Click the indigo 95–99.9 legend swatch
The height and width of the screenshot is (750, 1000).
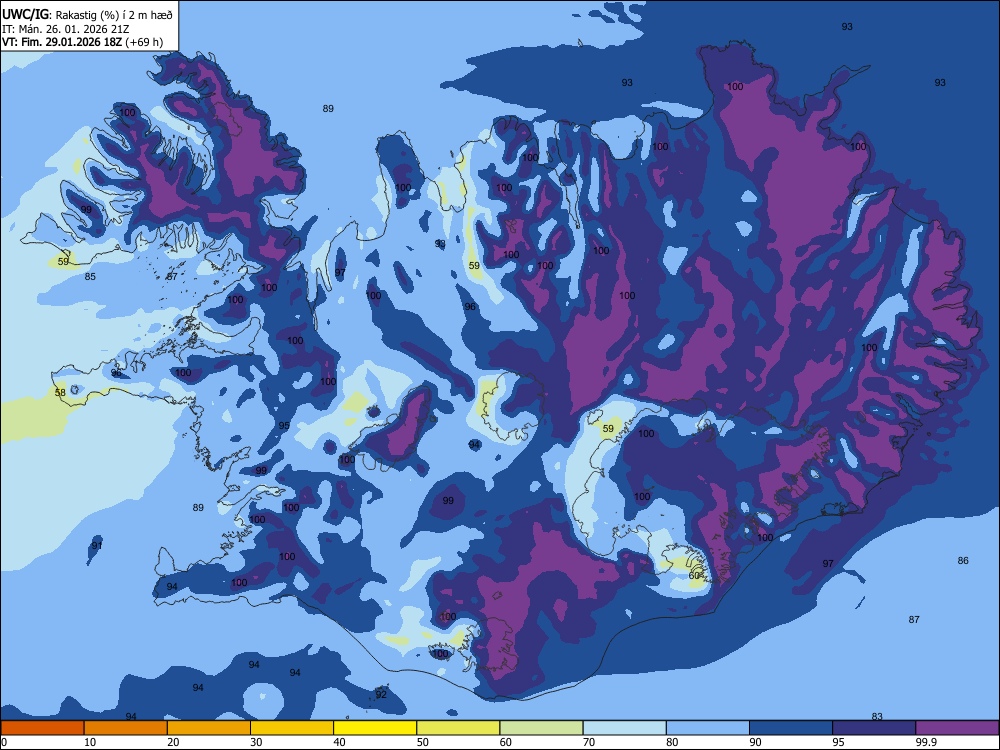(x=874, y=728)
